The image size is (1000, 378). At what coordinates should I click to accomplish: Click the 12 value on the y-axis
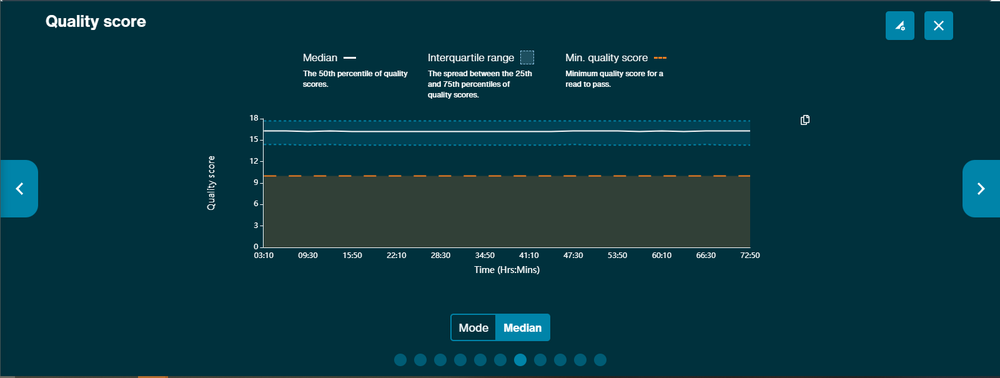[254, 161]
